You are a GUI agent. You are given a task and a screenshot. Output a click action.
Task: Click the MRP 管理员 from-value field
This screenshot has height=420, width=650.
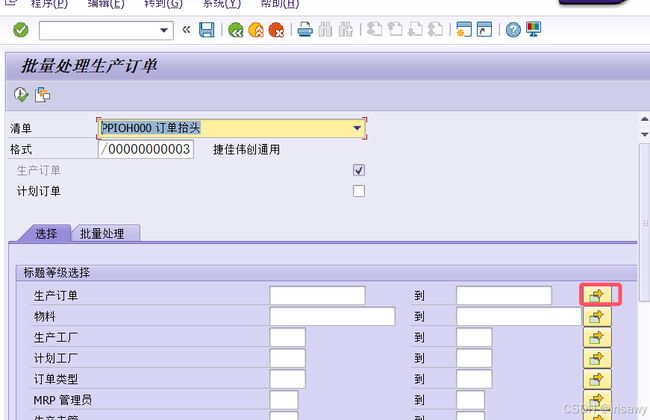[284, 400]
